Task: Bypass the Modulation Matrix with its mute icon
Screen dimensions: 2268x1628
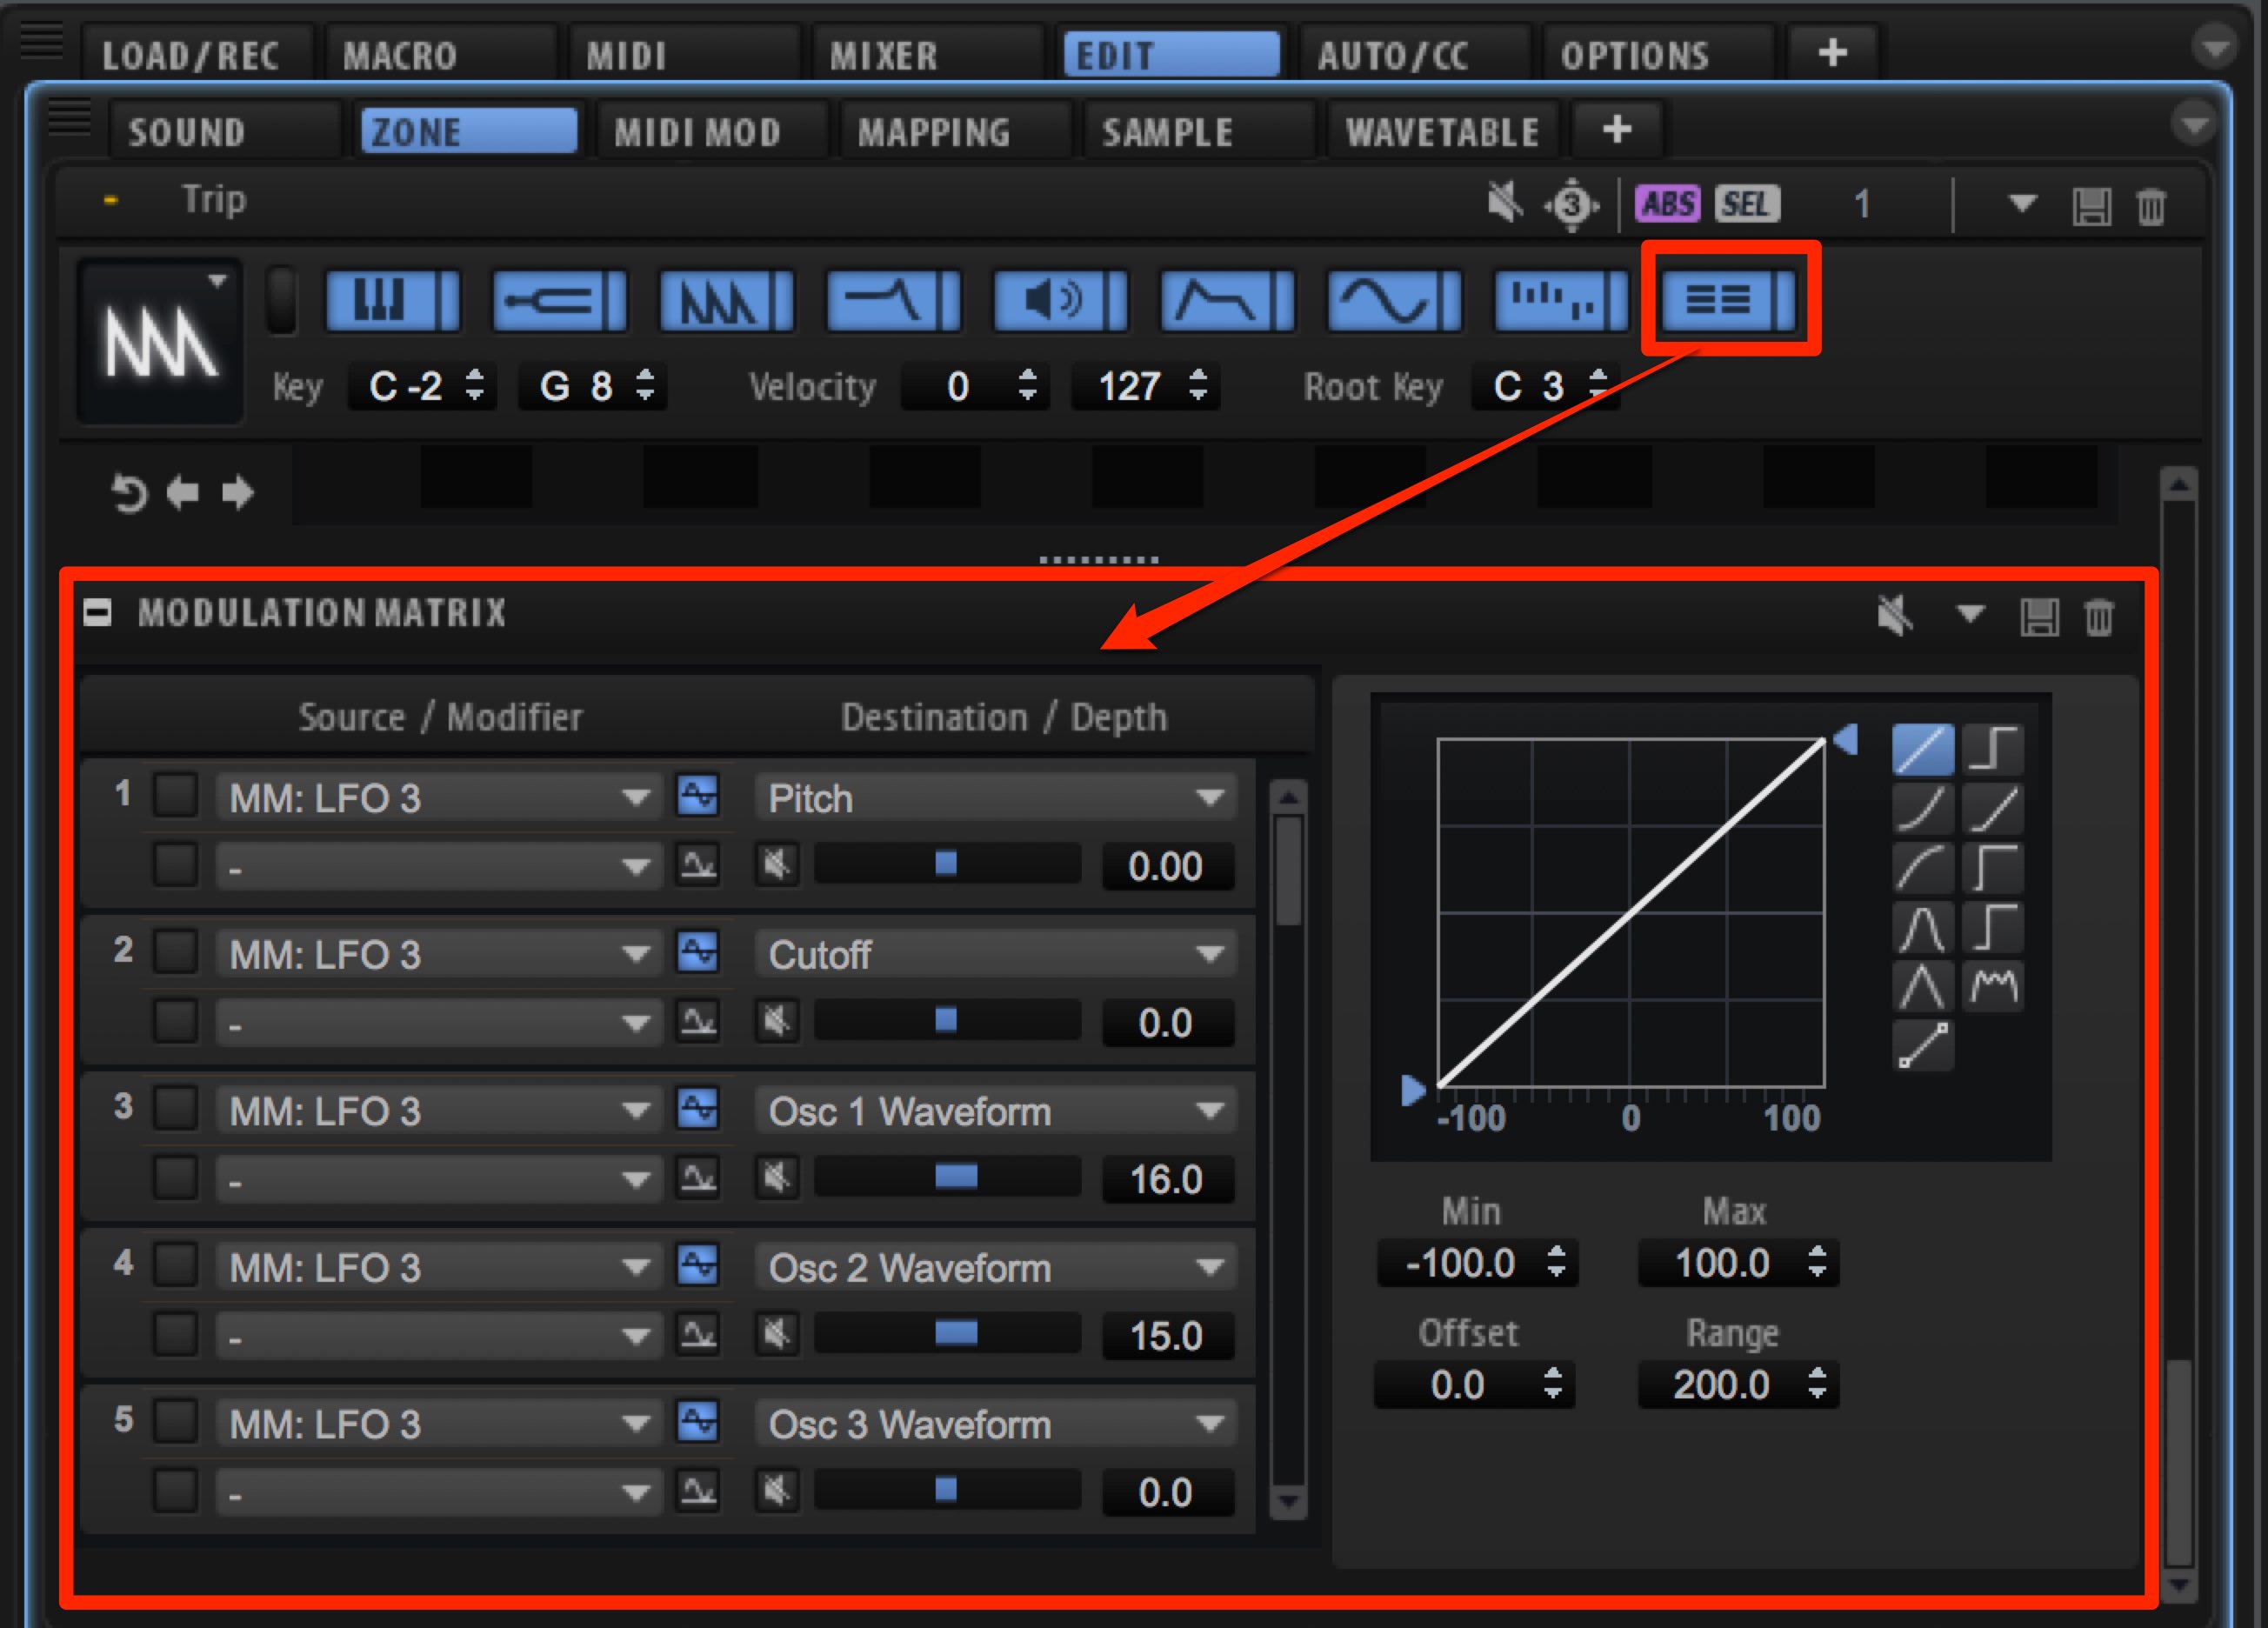Action: coord(1895,615)
